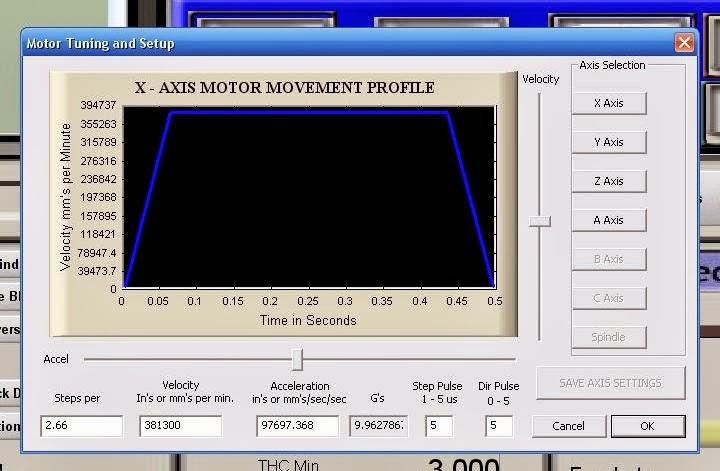720x471 pixels.
Task: Focus the Steps per field showing 2.66
Action: coord(82,426)
